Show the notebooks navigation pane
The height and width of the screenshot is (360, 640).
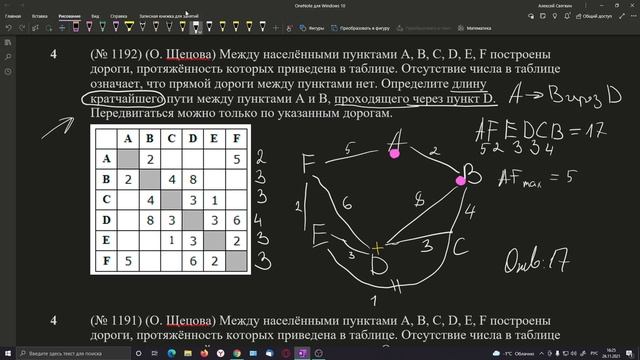click(8, 43)
